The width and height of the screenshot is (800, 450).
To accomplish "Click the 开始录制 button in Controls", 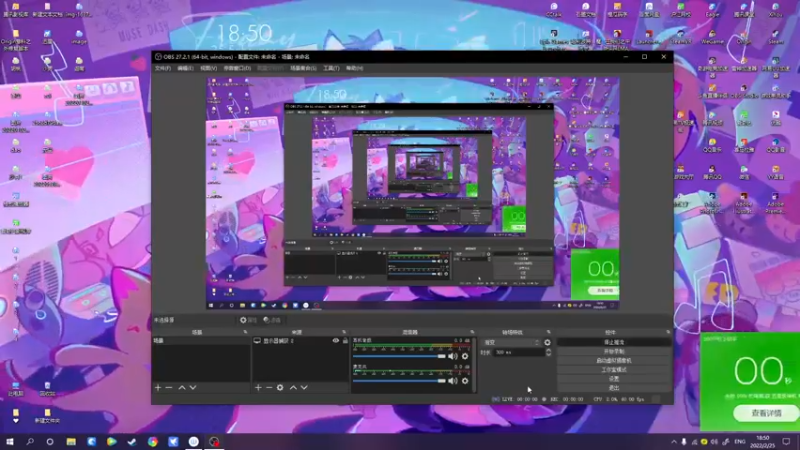I will coord(614,352).
